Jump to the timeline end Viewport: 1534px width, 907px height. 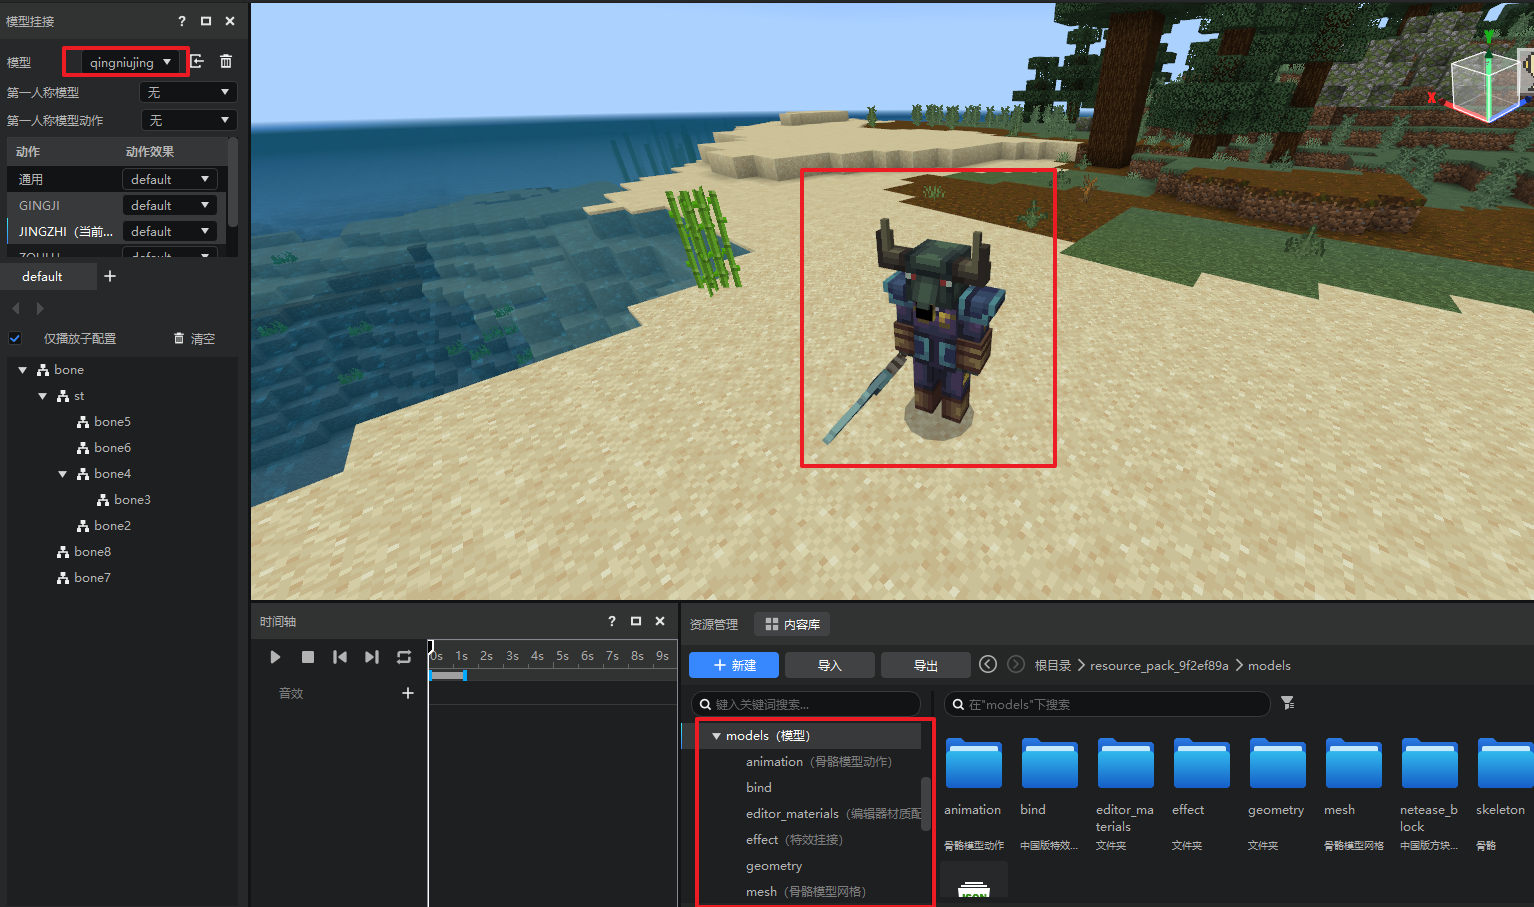(x=372, y=657)
